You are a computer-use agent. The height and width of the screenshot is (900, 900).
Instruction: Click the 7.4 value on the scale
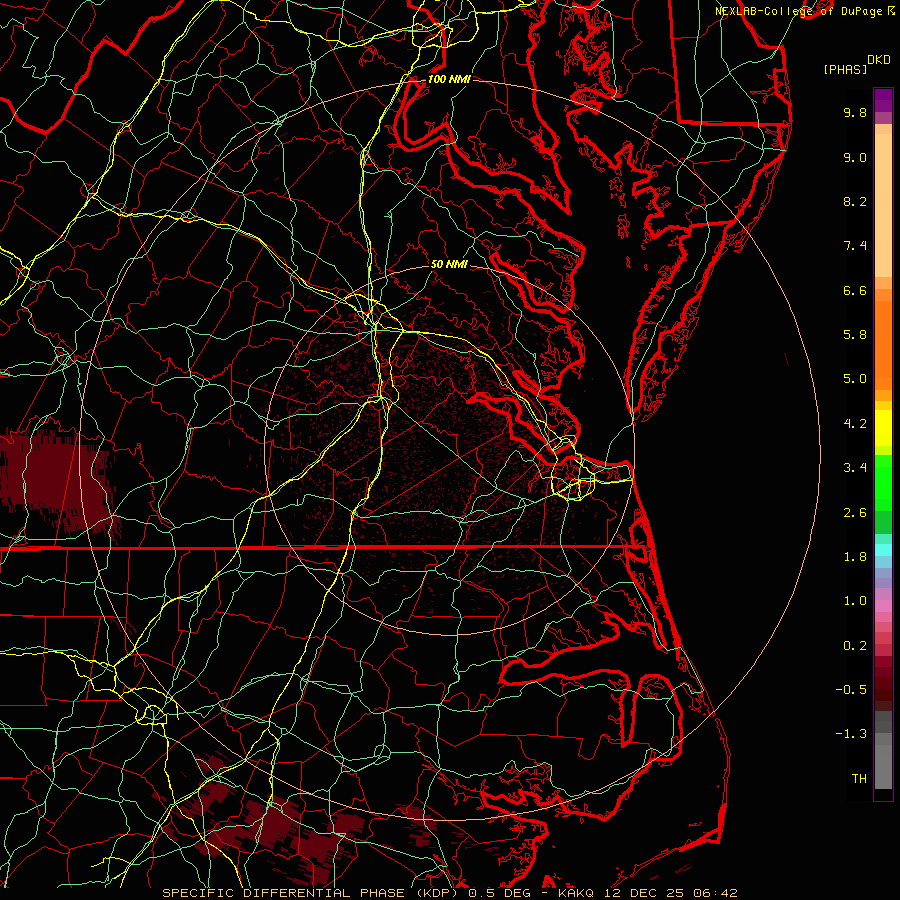pyautogui.click(x=855, y=246)
